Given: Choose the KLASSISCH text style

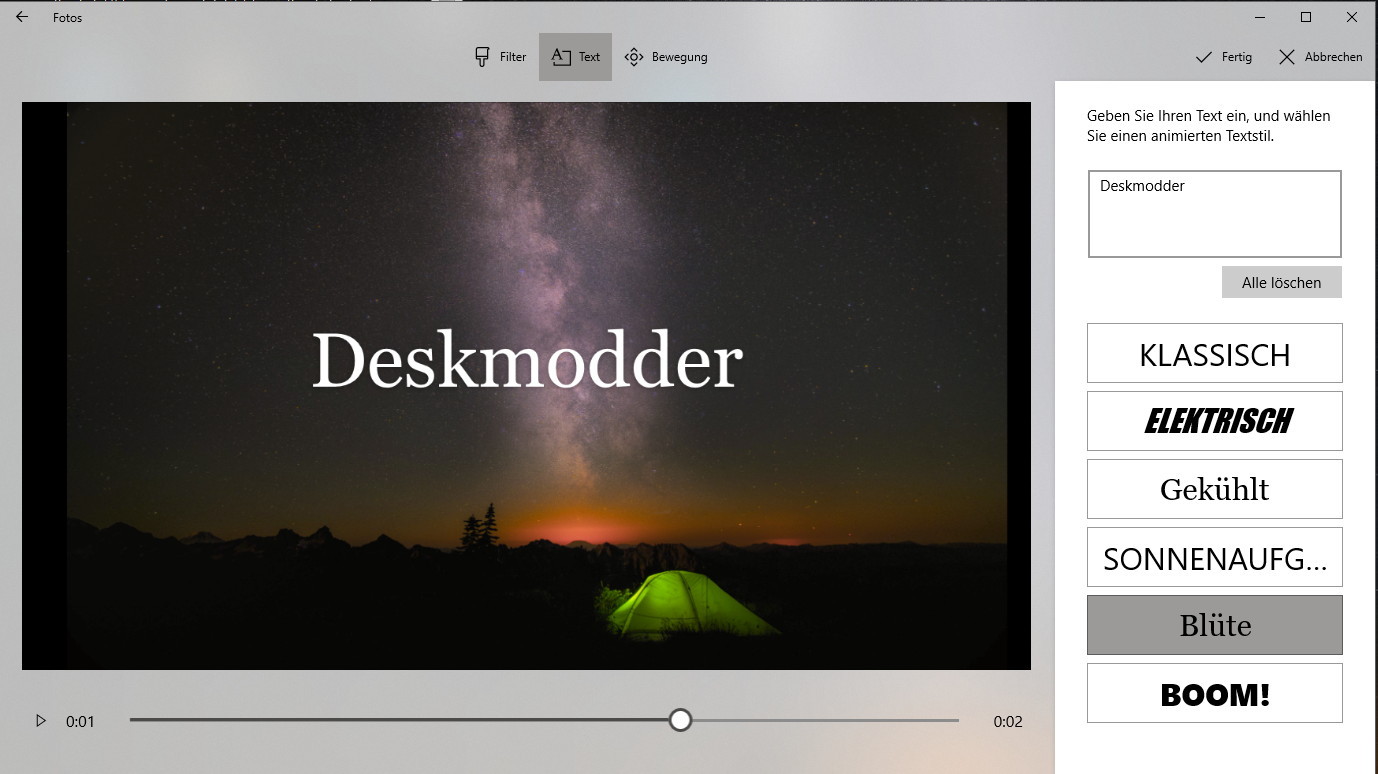Looking at the screenshot, I should 1214,353.
